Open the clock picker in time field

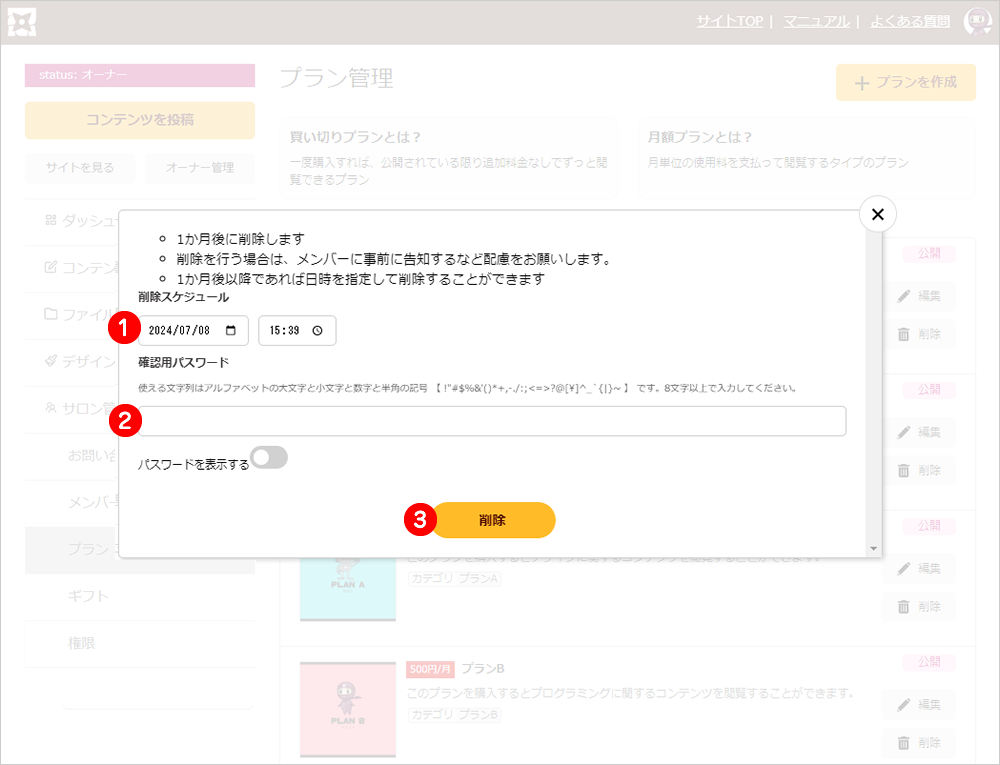[318, 331]
